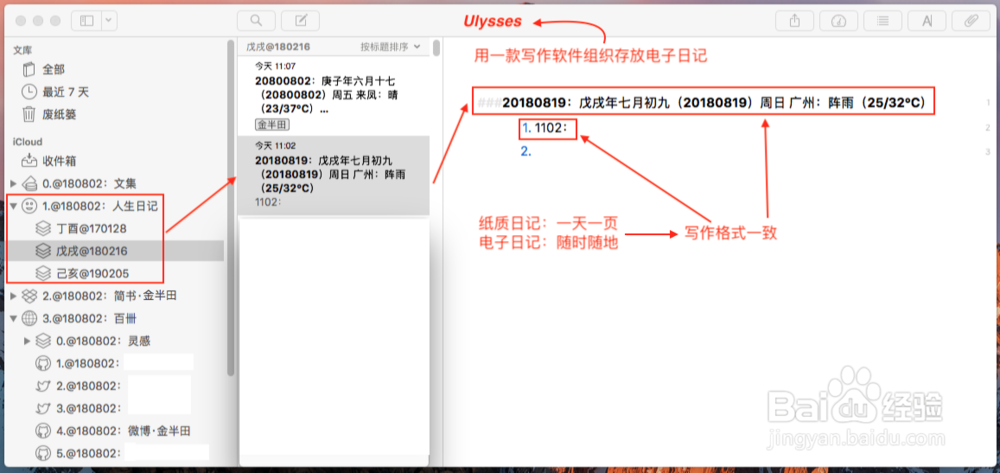Image resolution: width=1000 pixels, height=473 pixels.
Task: Collapse the 3.@180802：百懒 group
Action: click(x=14, y=317)
